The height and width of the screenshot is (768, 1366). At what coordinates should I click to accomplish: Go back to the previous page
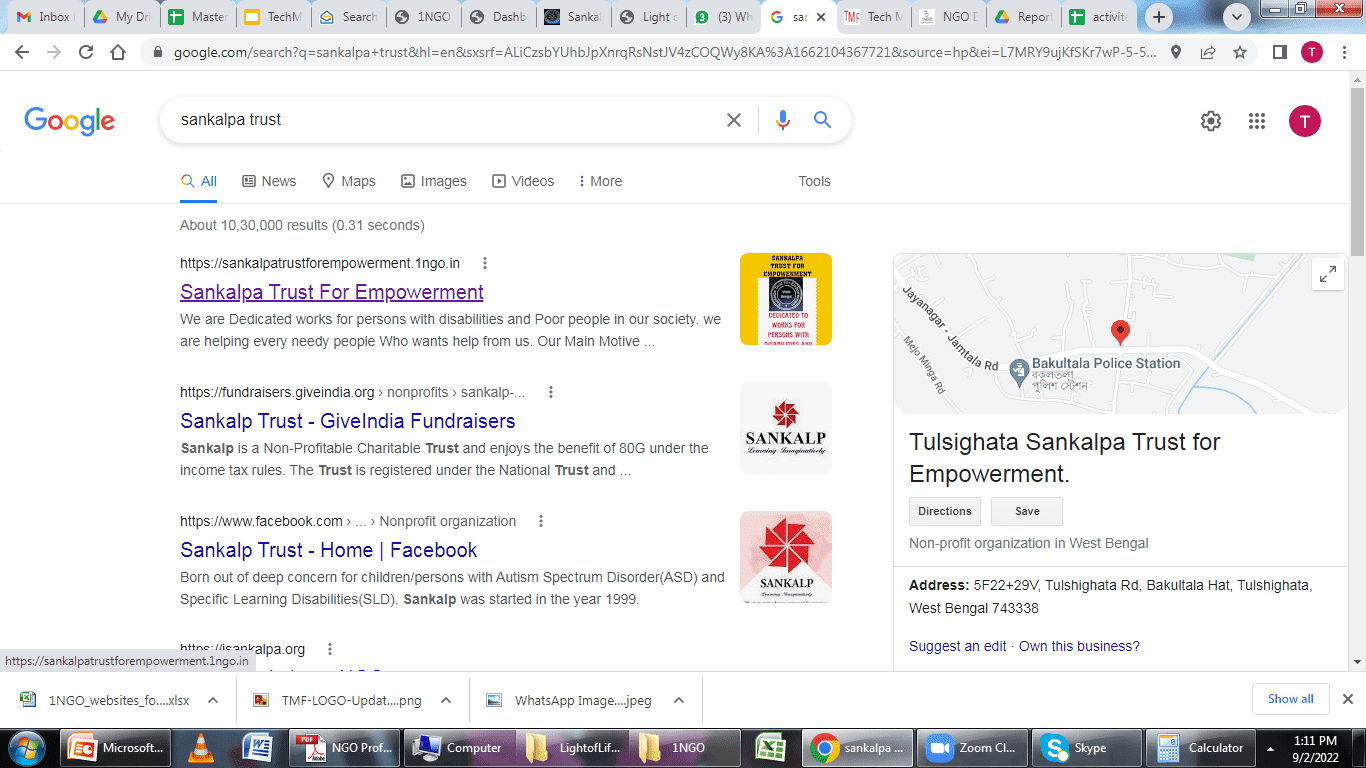tap(23, 52)
